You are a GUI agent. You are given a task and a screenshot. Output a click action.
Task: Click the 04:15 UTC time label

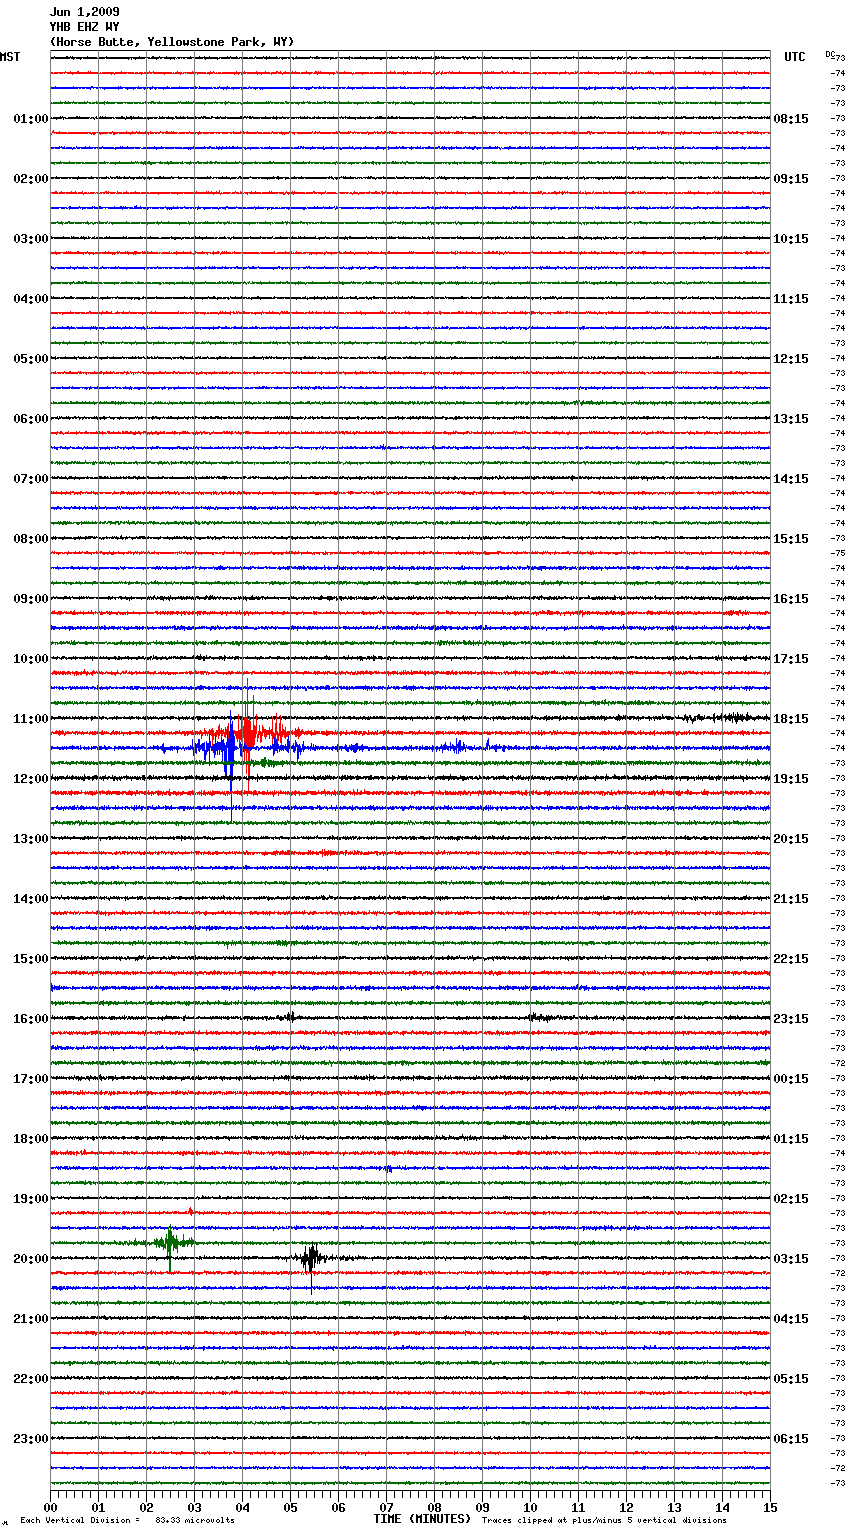tap(791, 1319)
